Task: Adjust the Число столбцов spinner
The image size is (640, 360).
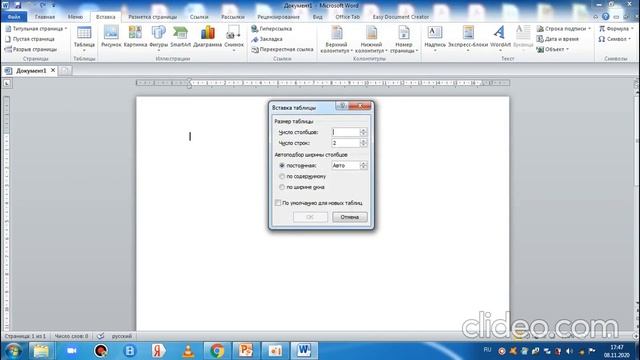Action: click(x=363, y=132)
